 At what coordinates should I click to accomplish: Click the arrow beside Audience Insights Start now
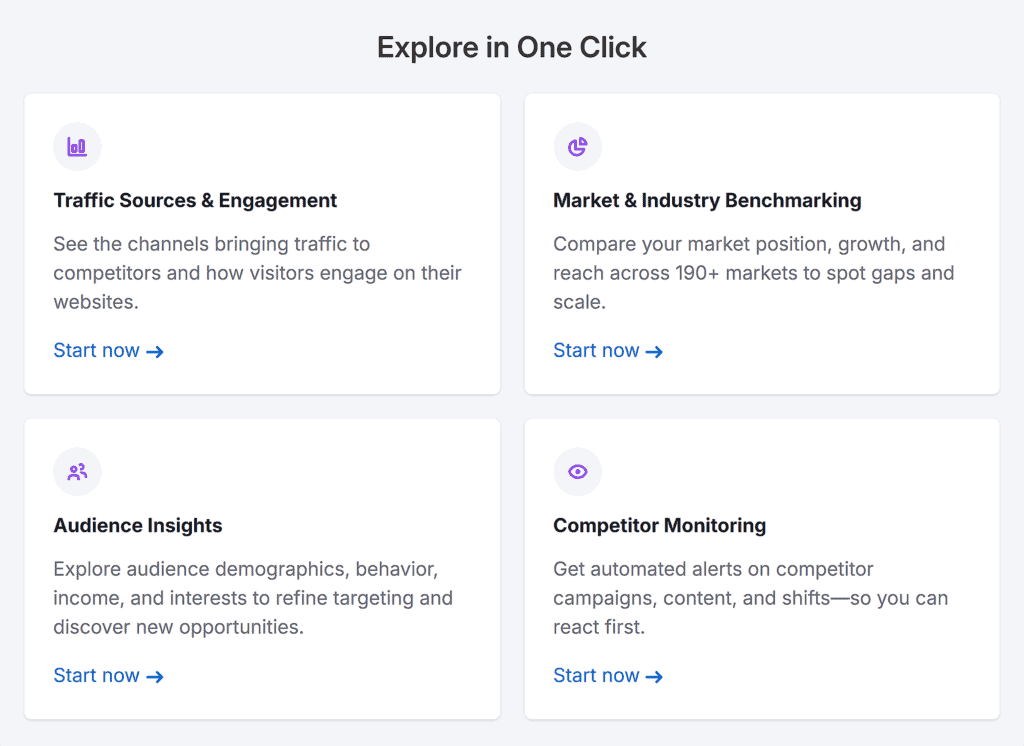tap(155, 676)
